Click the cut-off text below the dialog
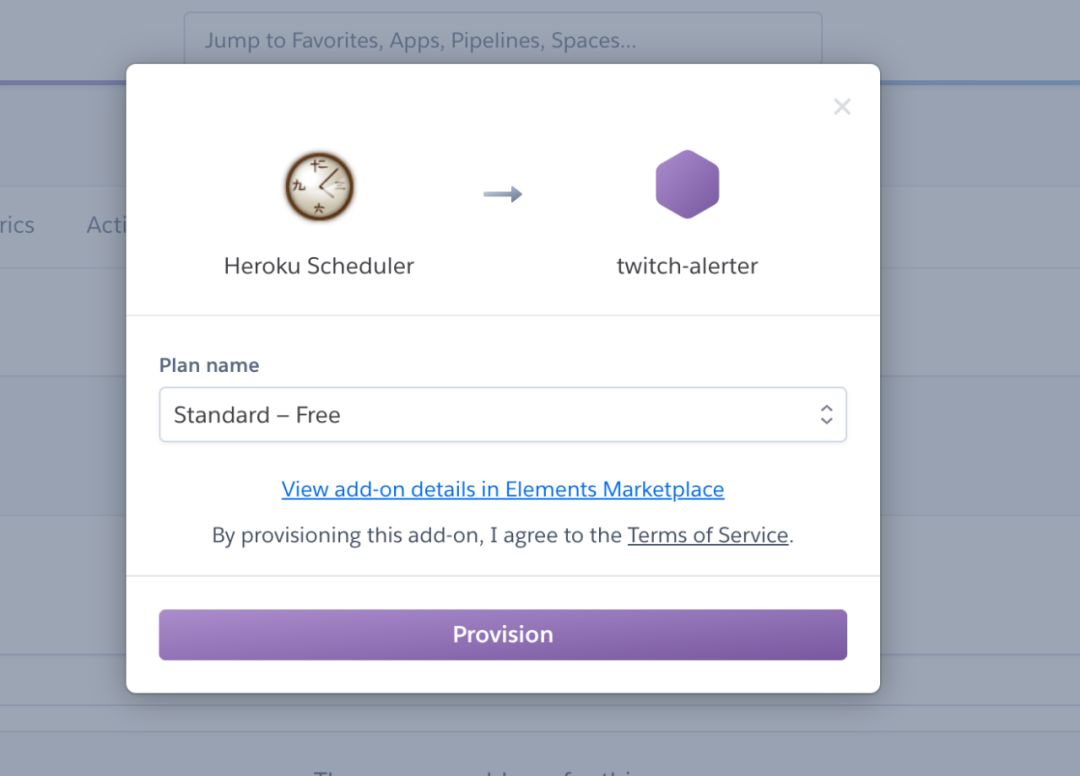This screenshot has width=1080, height=776. [482, 772]
